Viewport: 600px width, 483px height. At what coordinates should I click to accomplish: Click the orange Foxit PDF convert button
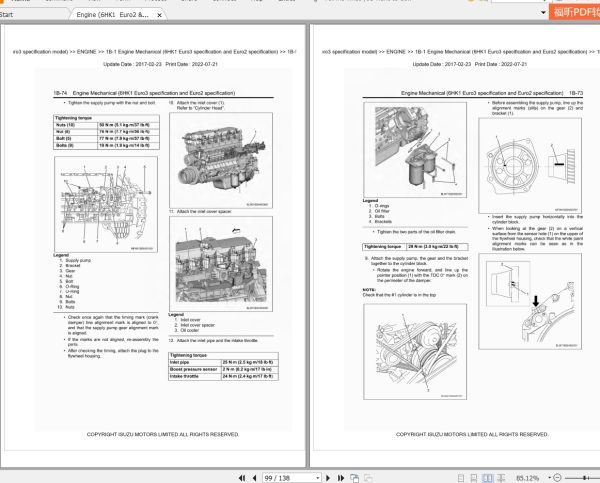[x=574, y=12]
